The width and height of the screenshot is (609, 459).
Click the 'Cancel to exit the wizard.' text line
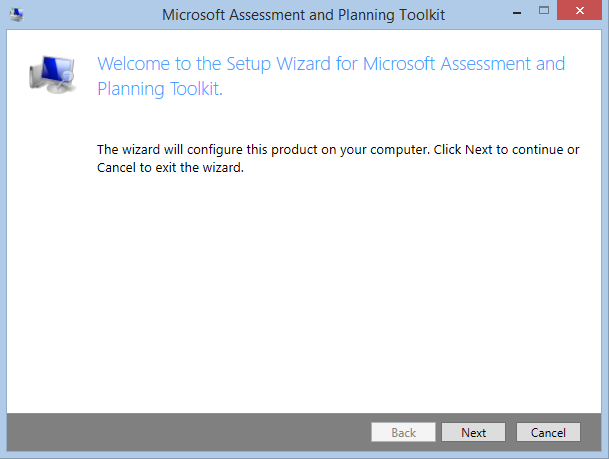coord(170,168)
